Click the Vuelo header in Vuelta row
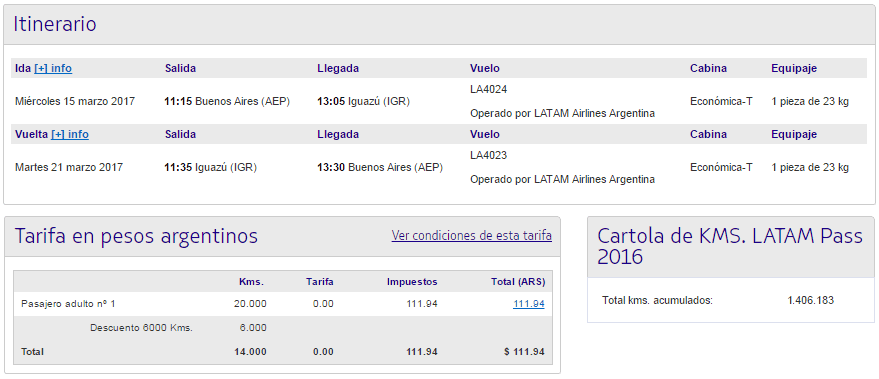This screenshot has height=379, width=879. (x=484, y=135)
